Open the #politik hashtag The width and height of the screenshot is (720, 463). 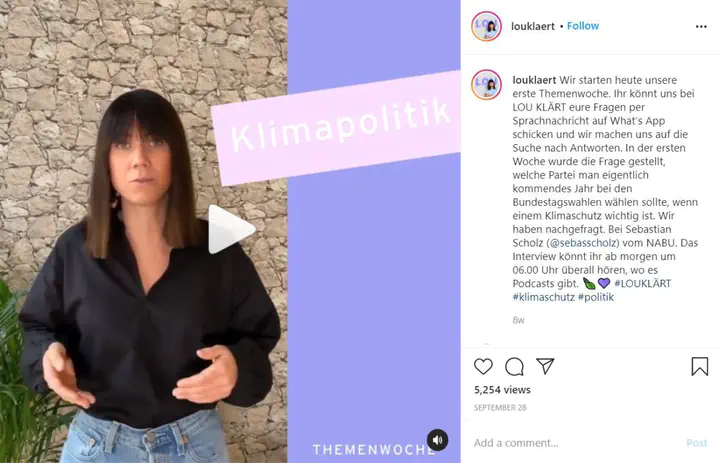[x=596, y=297]
